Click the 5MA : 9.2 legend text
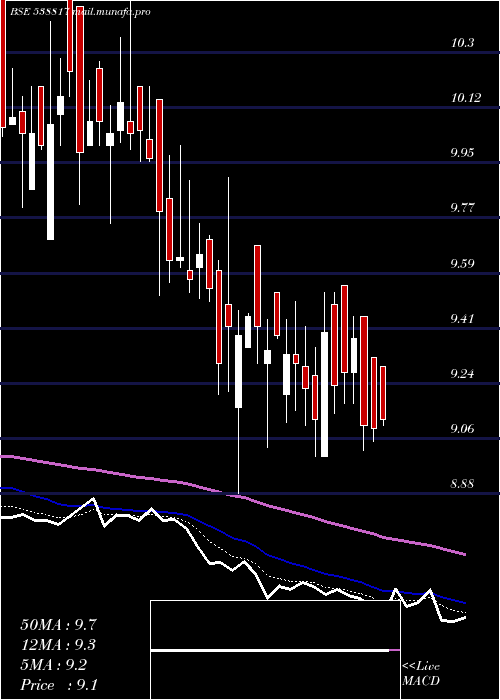 click(x=54, y=665)
